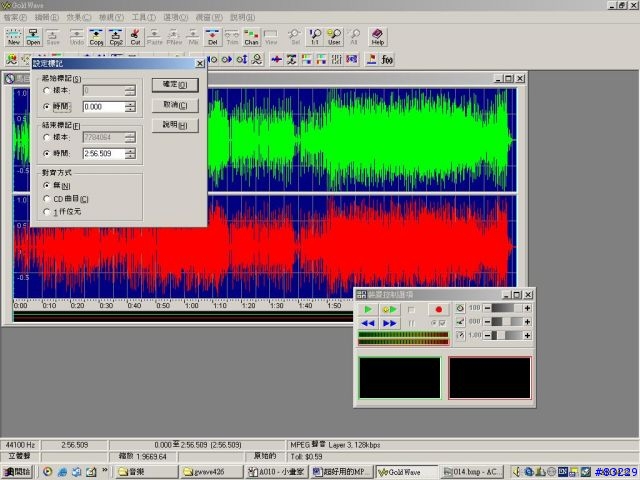Click the Help book toolbar icon
Screen dimensions: 640x480
pyautogui.click(x=378, y=37)
